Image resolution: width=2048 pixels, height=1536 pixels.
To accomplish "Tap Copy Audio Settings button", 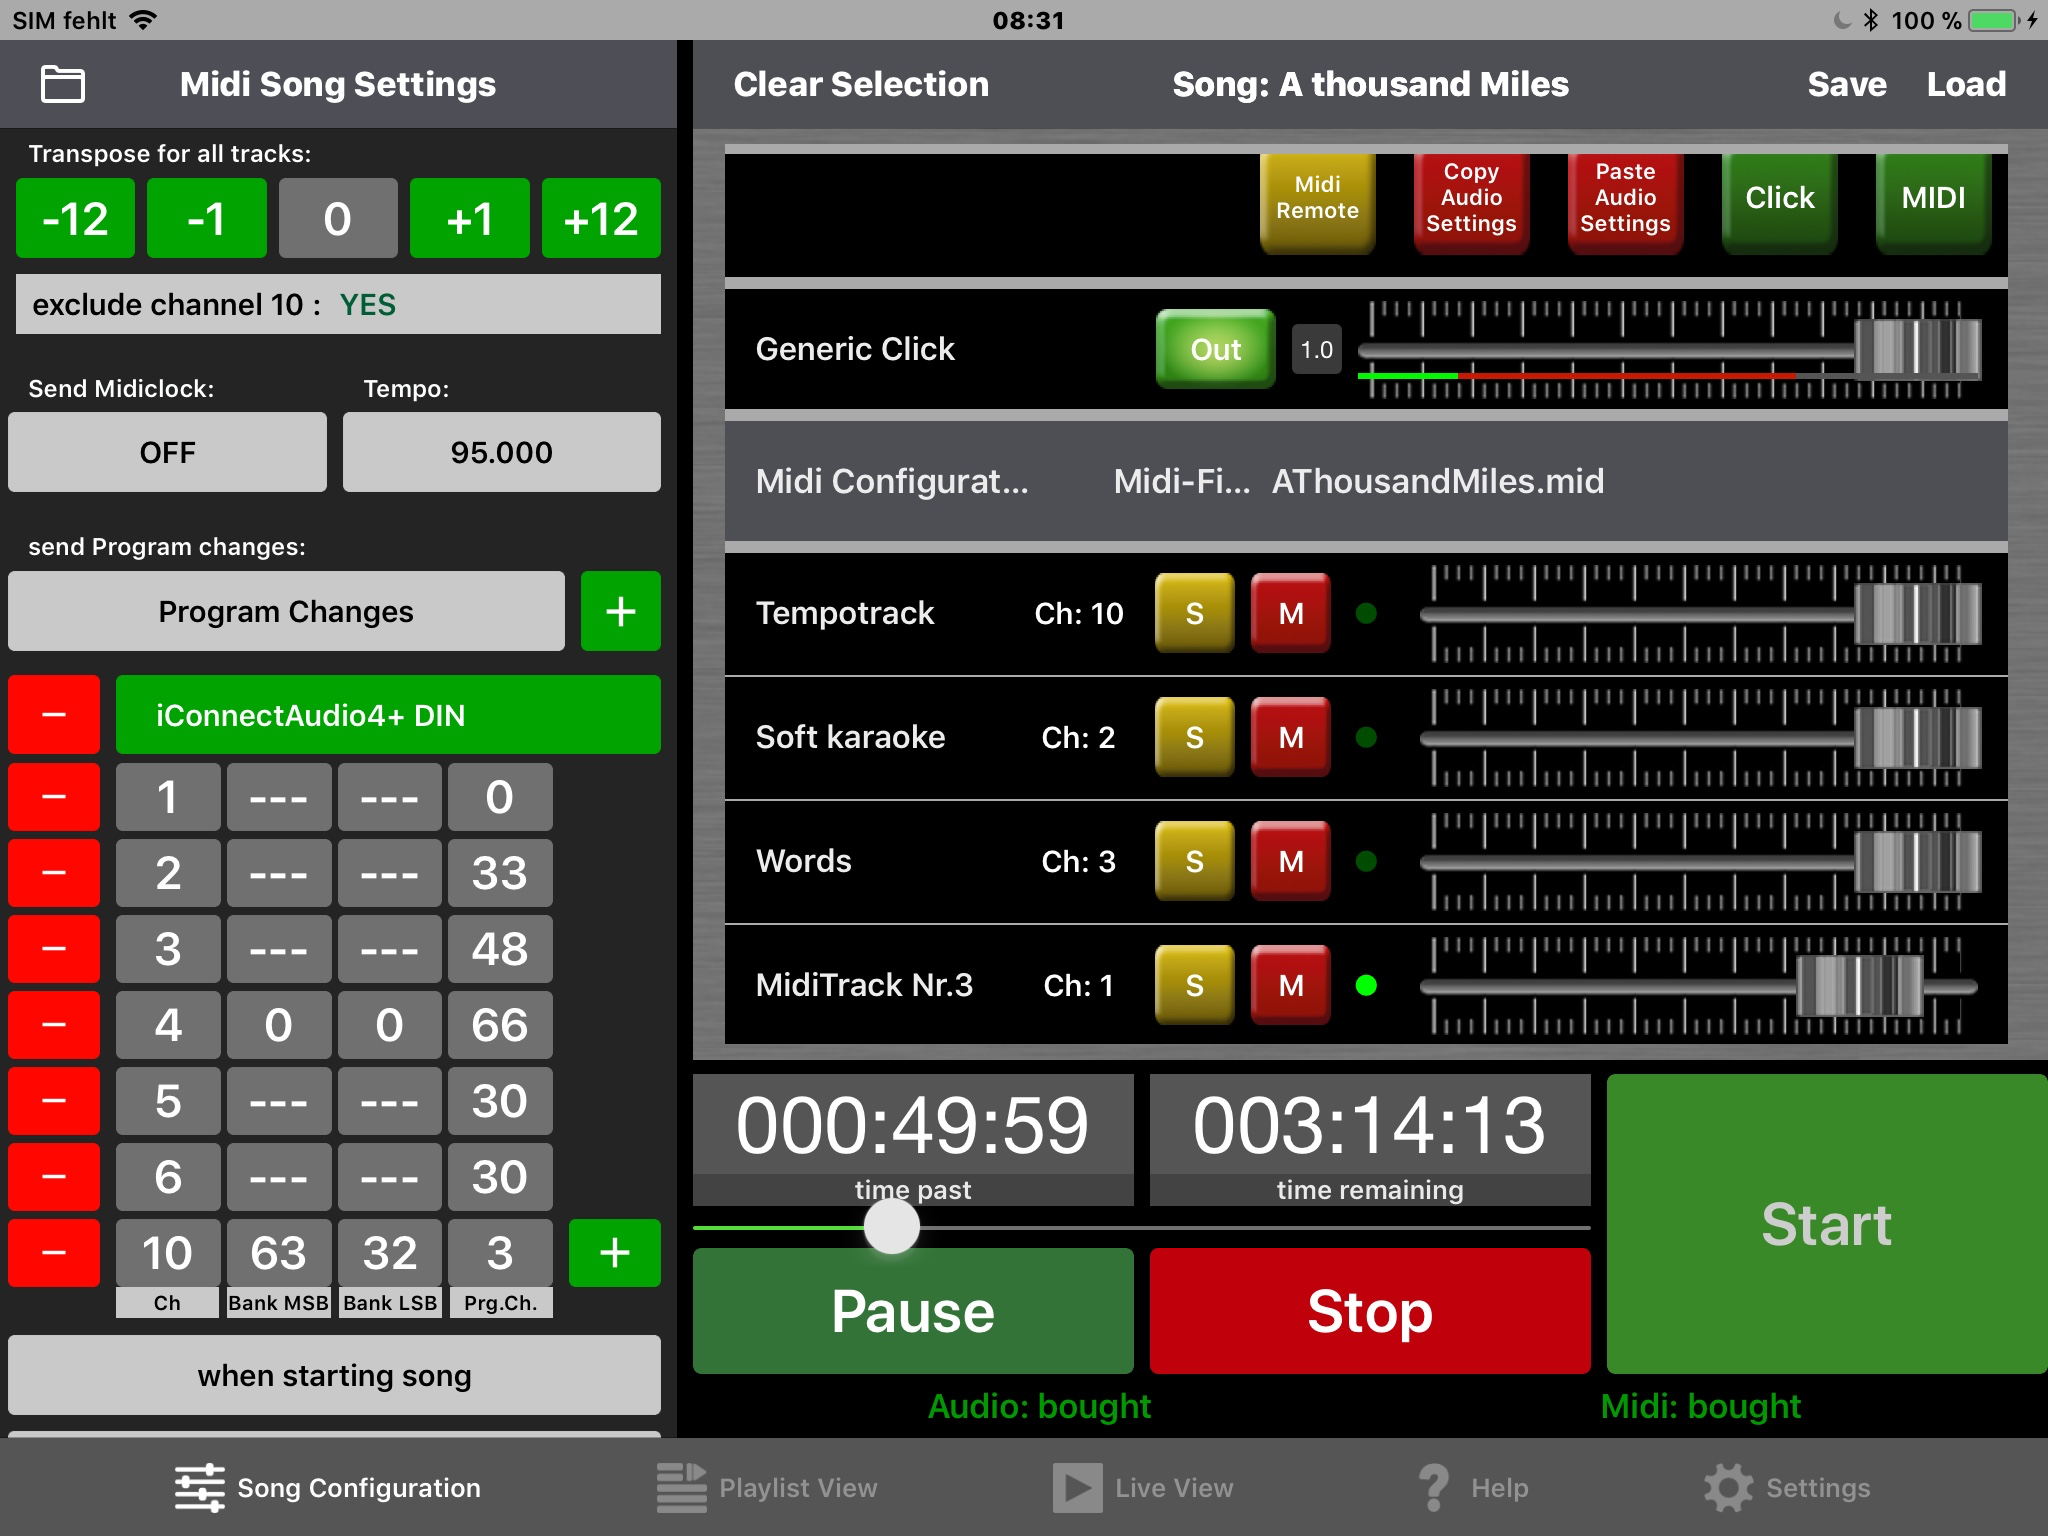I will 1471,198.
